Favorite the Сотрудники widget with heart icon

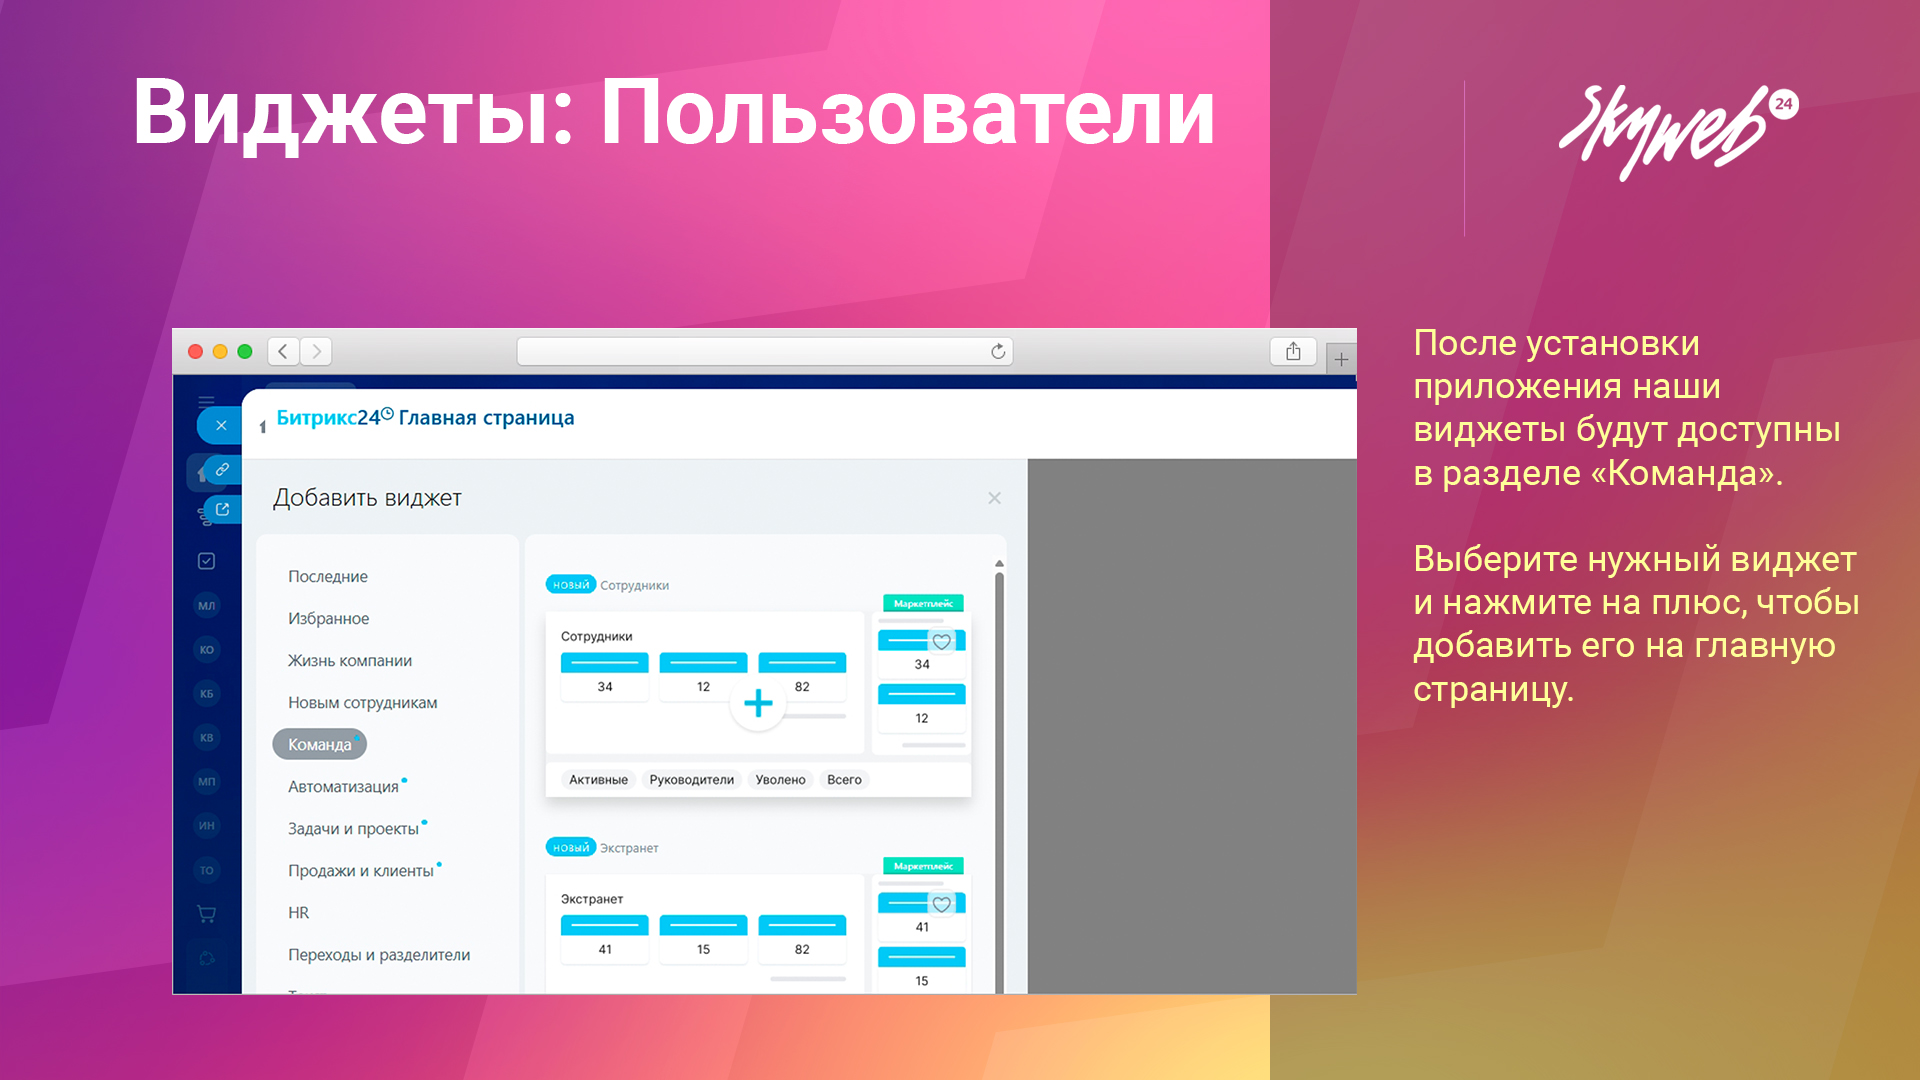(941, 642)
